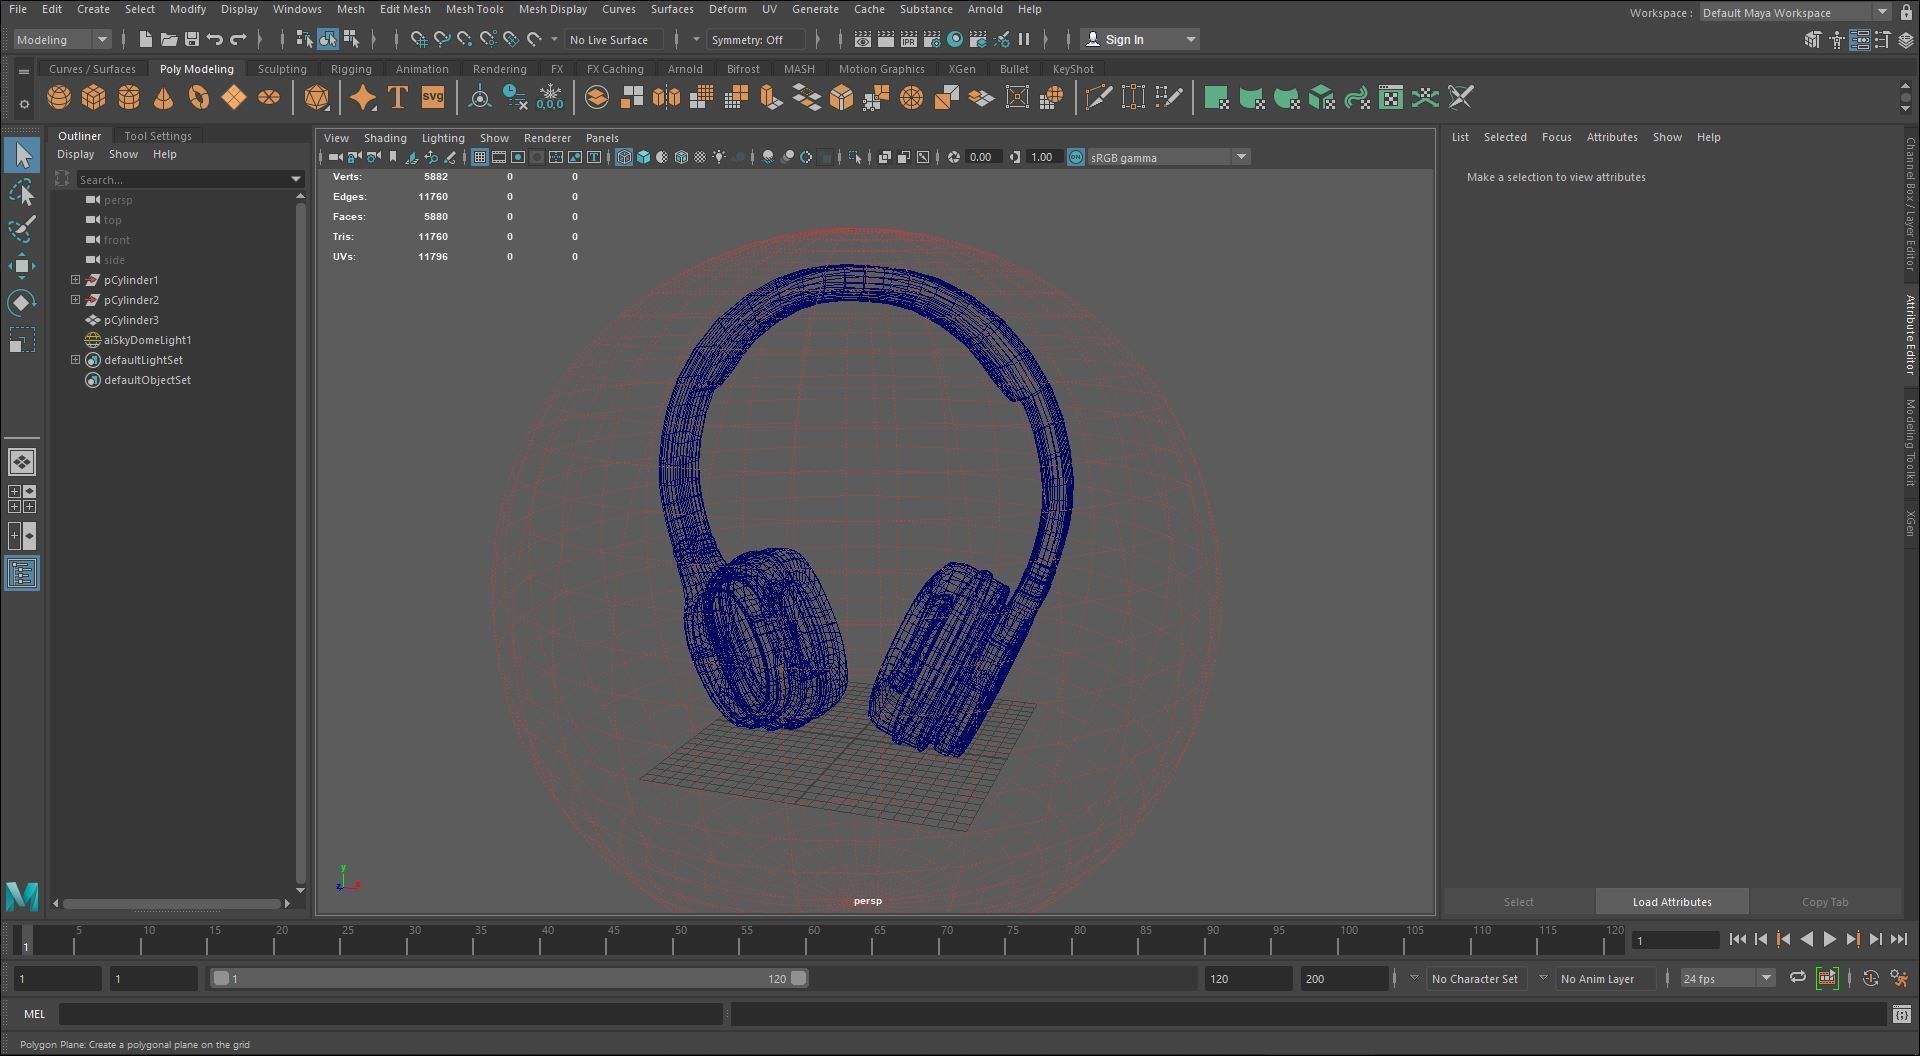Create a polygon torus from the shelf
Image resolution: width=1920 pixels, height=1056 pixels.
point(199,98)
